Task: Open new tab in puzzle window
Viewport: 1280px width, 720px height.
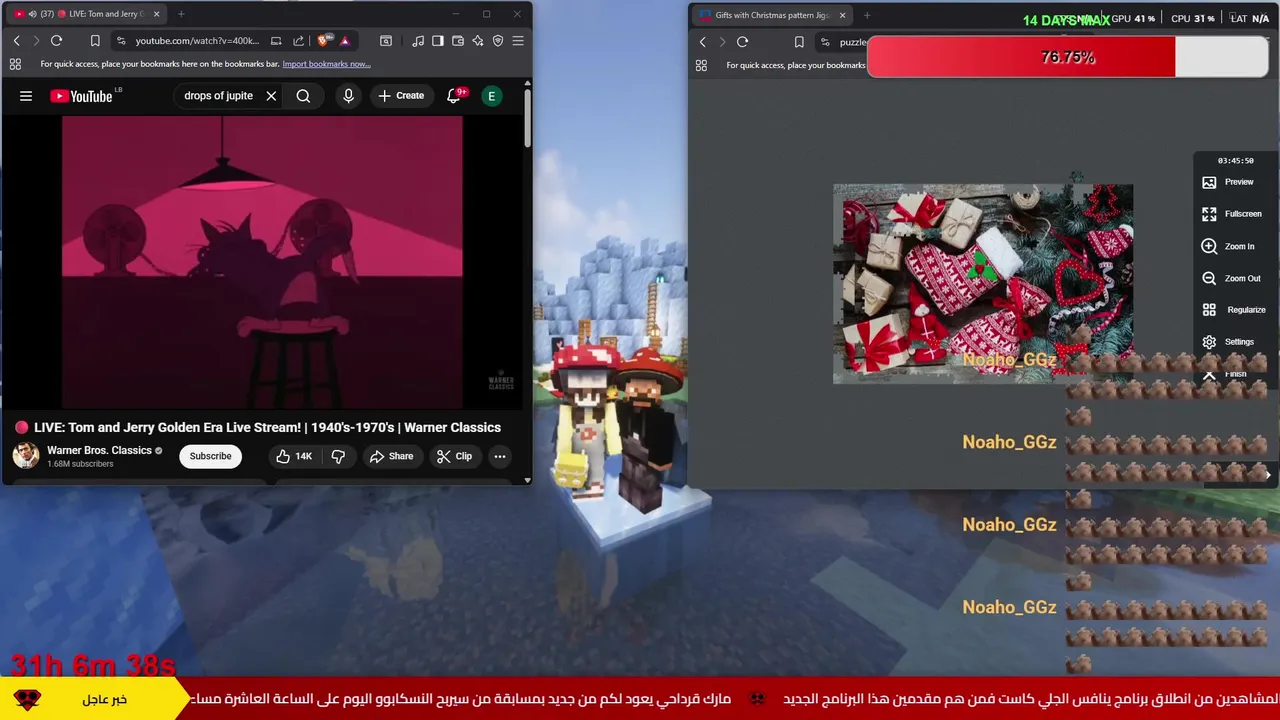Action: [x=867, y=15]
